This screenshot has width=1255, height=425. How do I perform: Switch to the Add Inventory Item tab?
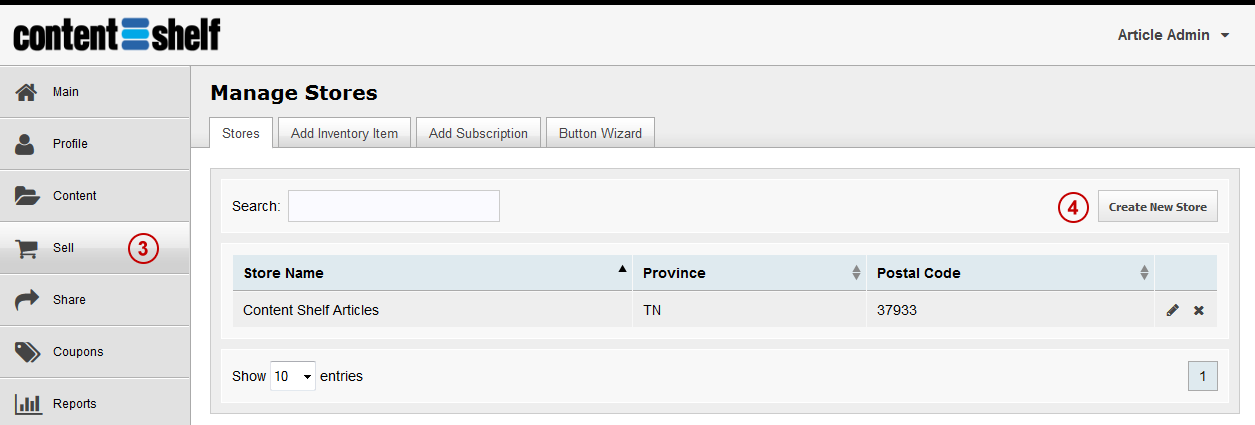click(x=344, y=133)
